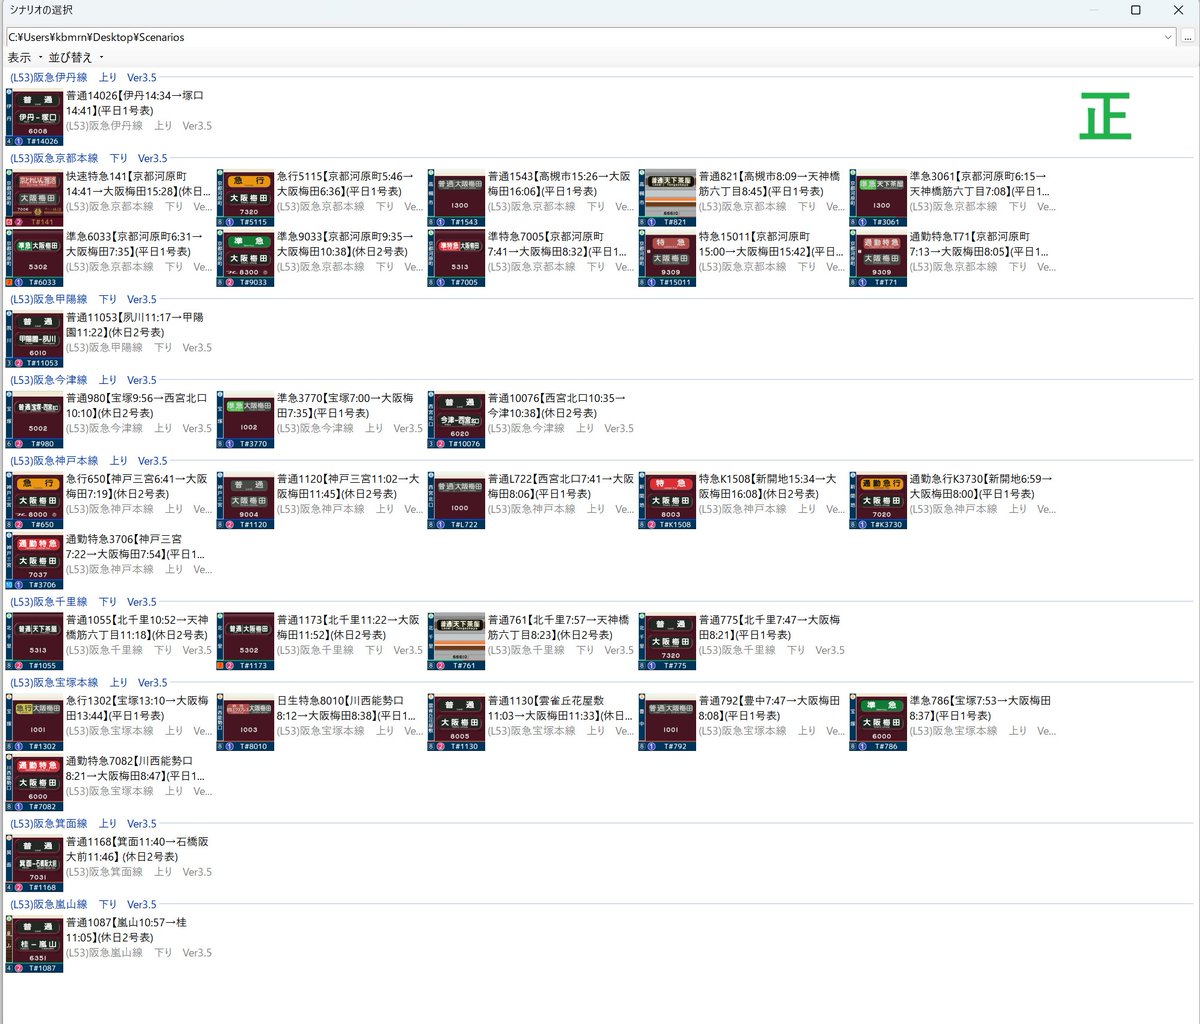
Task: Select 通勤特急T71 京都河原町 scenario thumbnail
Action: [x=878, y=258]
